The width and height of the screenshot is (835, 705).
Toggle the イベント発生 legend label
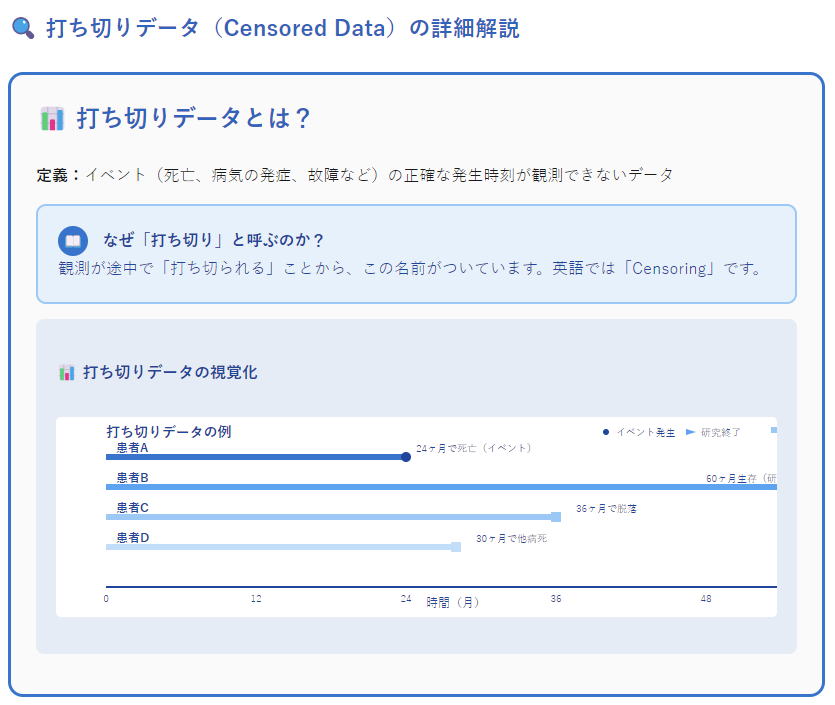pos(646,432)
